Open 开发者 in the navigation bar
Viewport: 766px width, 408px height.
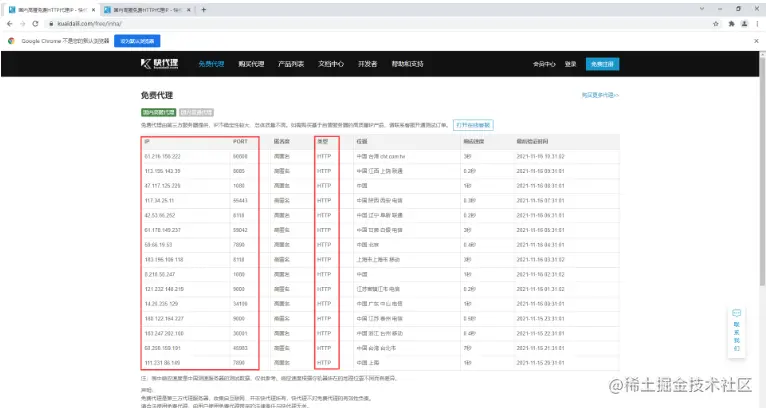[x=367, y=64]
